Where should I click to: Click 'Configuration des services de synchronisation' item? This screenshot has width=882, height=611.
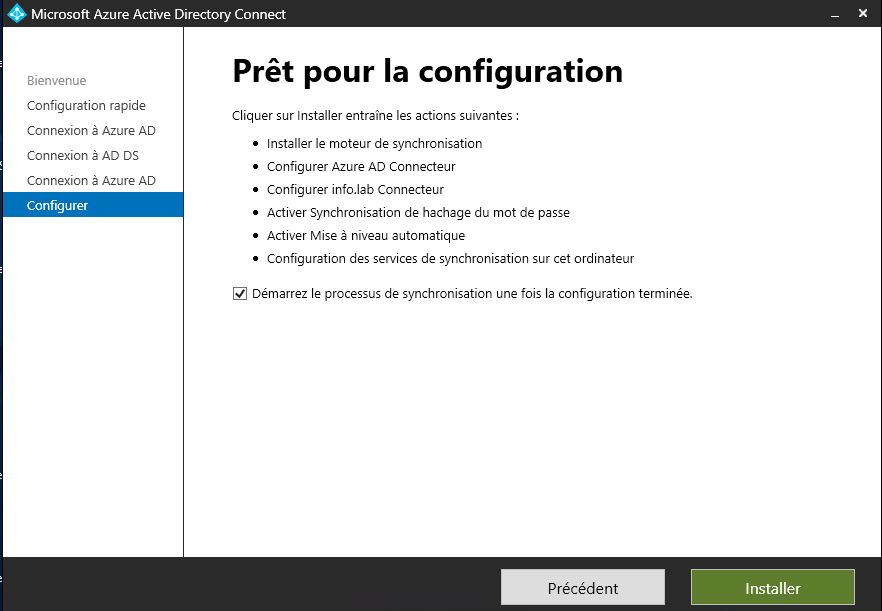click(x=450, y=259)
